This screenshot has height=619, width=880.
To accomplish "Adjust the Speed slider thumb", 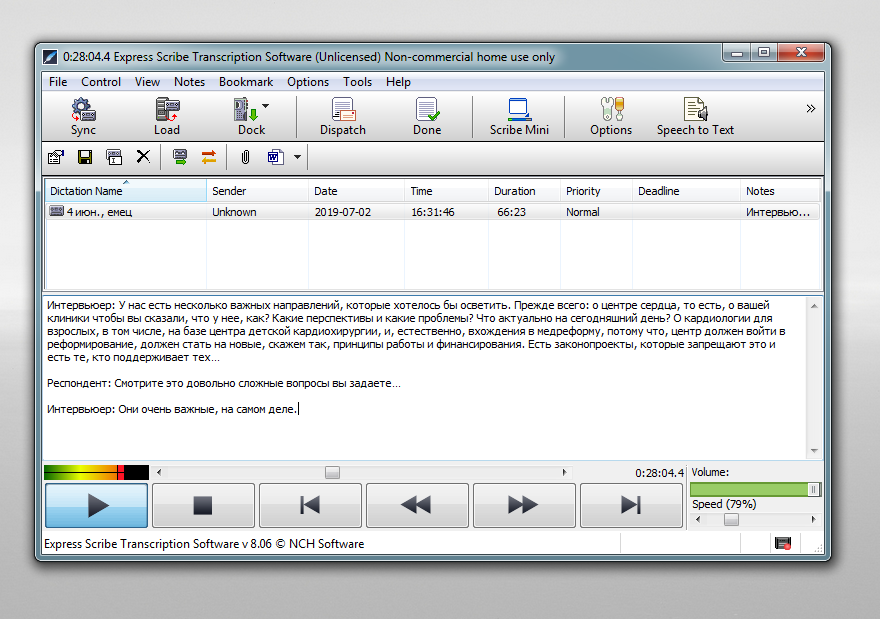I will [x=731, y=520].
